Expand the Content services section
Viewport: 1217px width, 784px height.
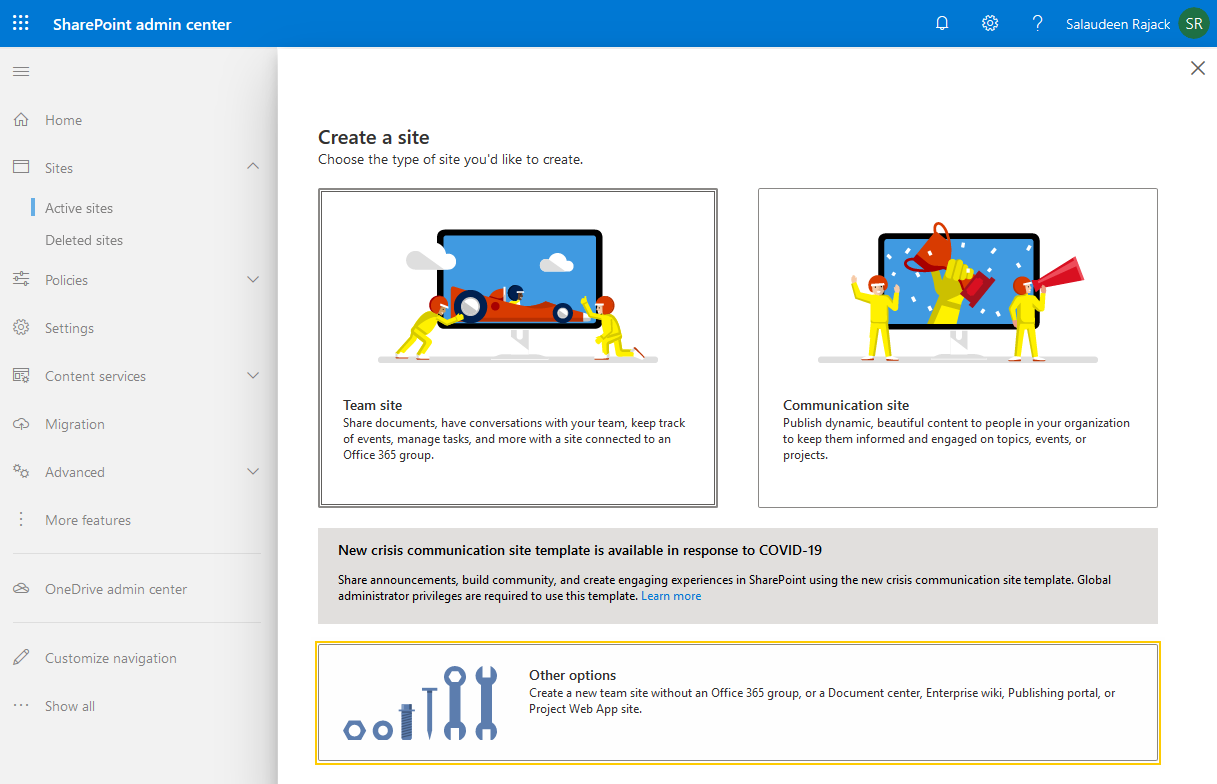pyautogui.click(x=253, y=375)
